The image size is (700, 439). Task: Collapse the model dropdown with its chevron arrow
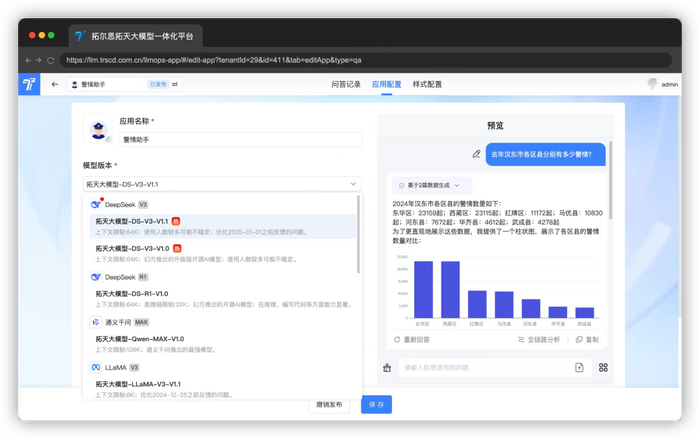pos(353,184)
